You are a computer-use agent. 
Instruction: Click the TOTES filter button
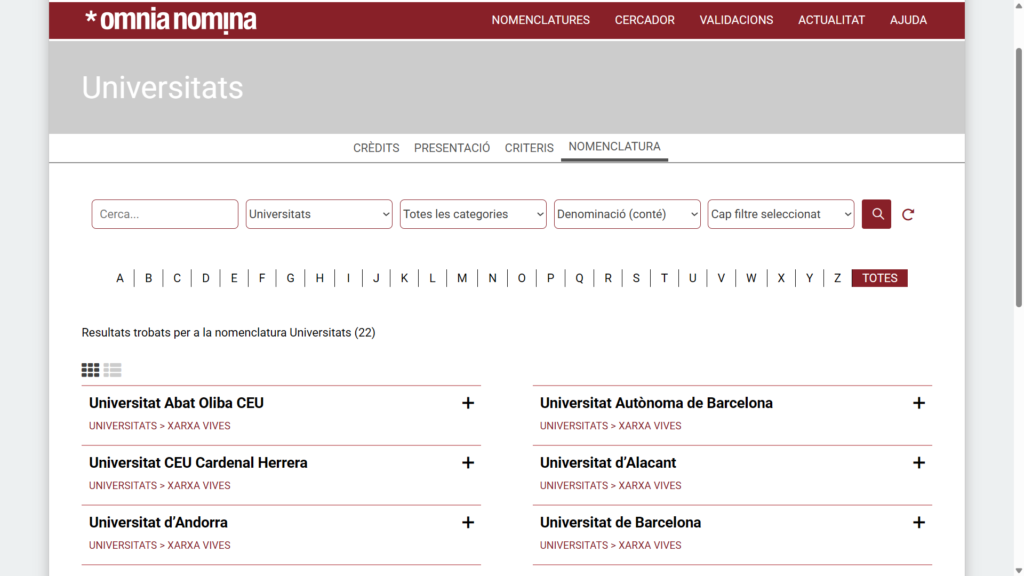pyautogui.click(x=879, y=277)
